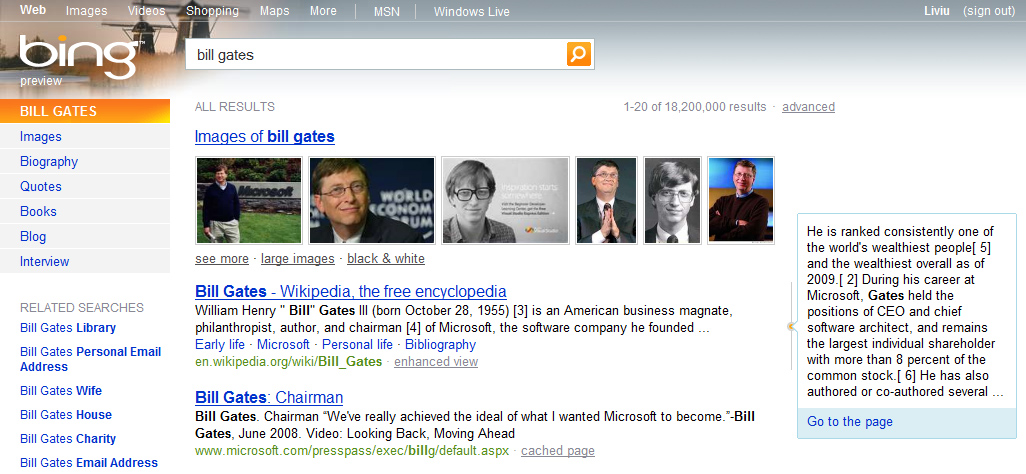The image size is (1026, 474).
Task: Go to MSN link
Action: coord(387,12)
